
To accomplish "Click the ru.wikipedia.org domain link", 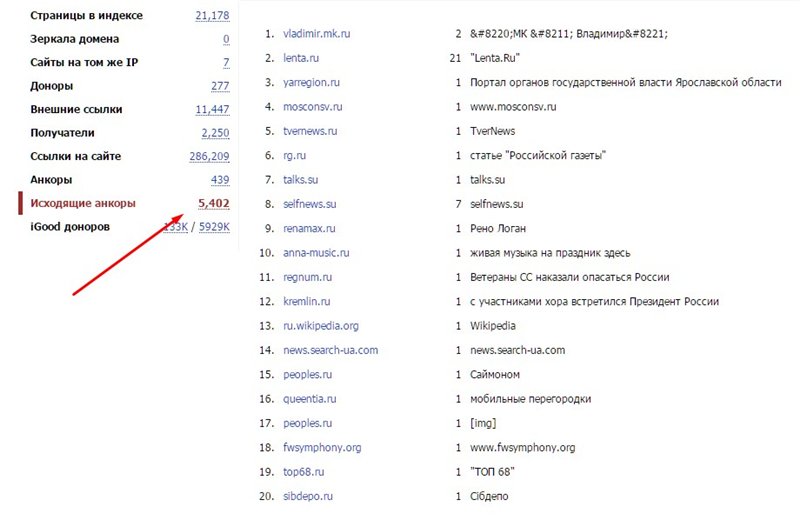I will pos(321,326).
